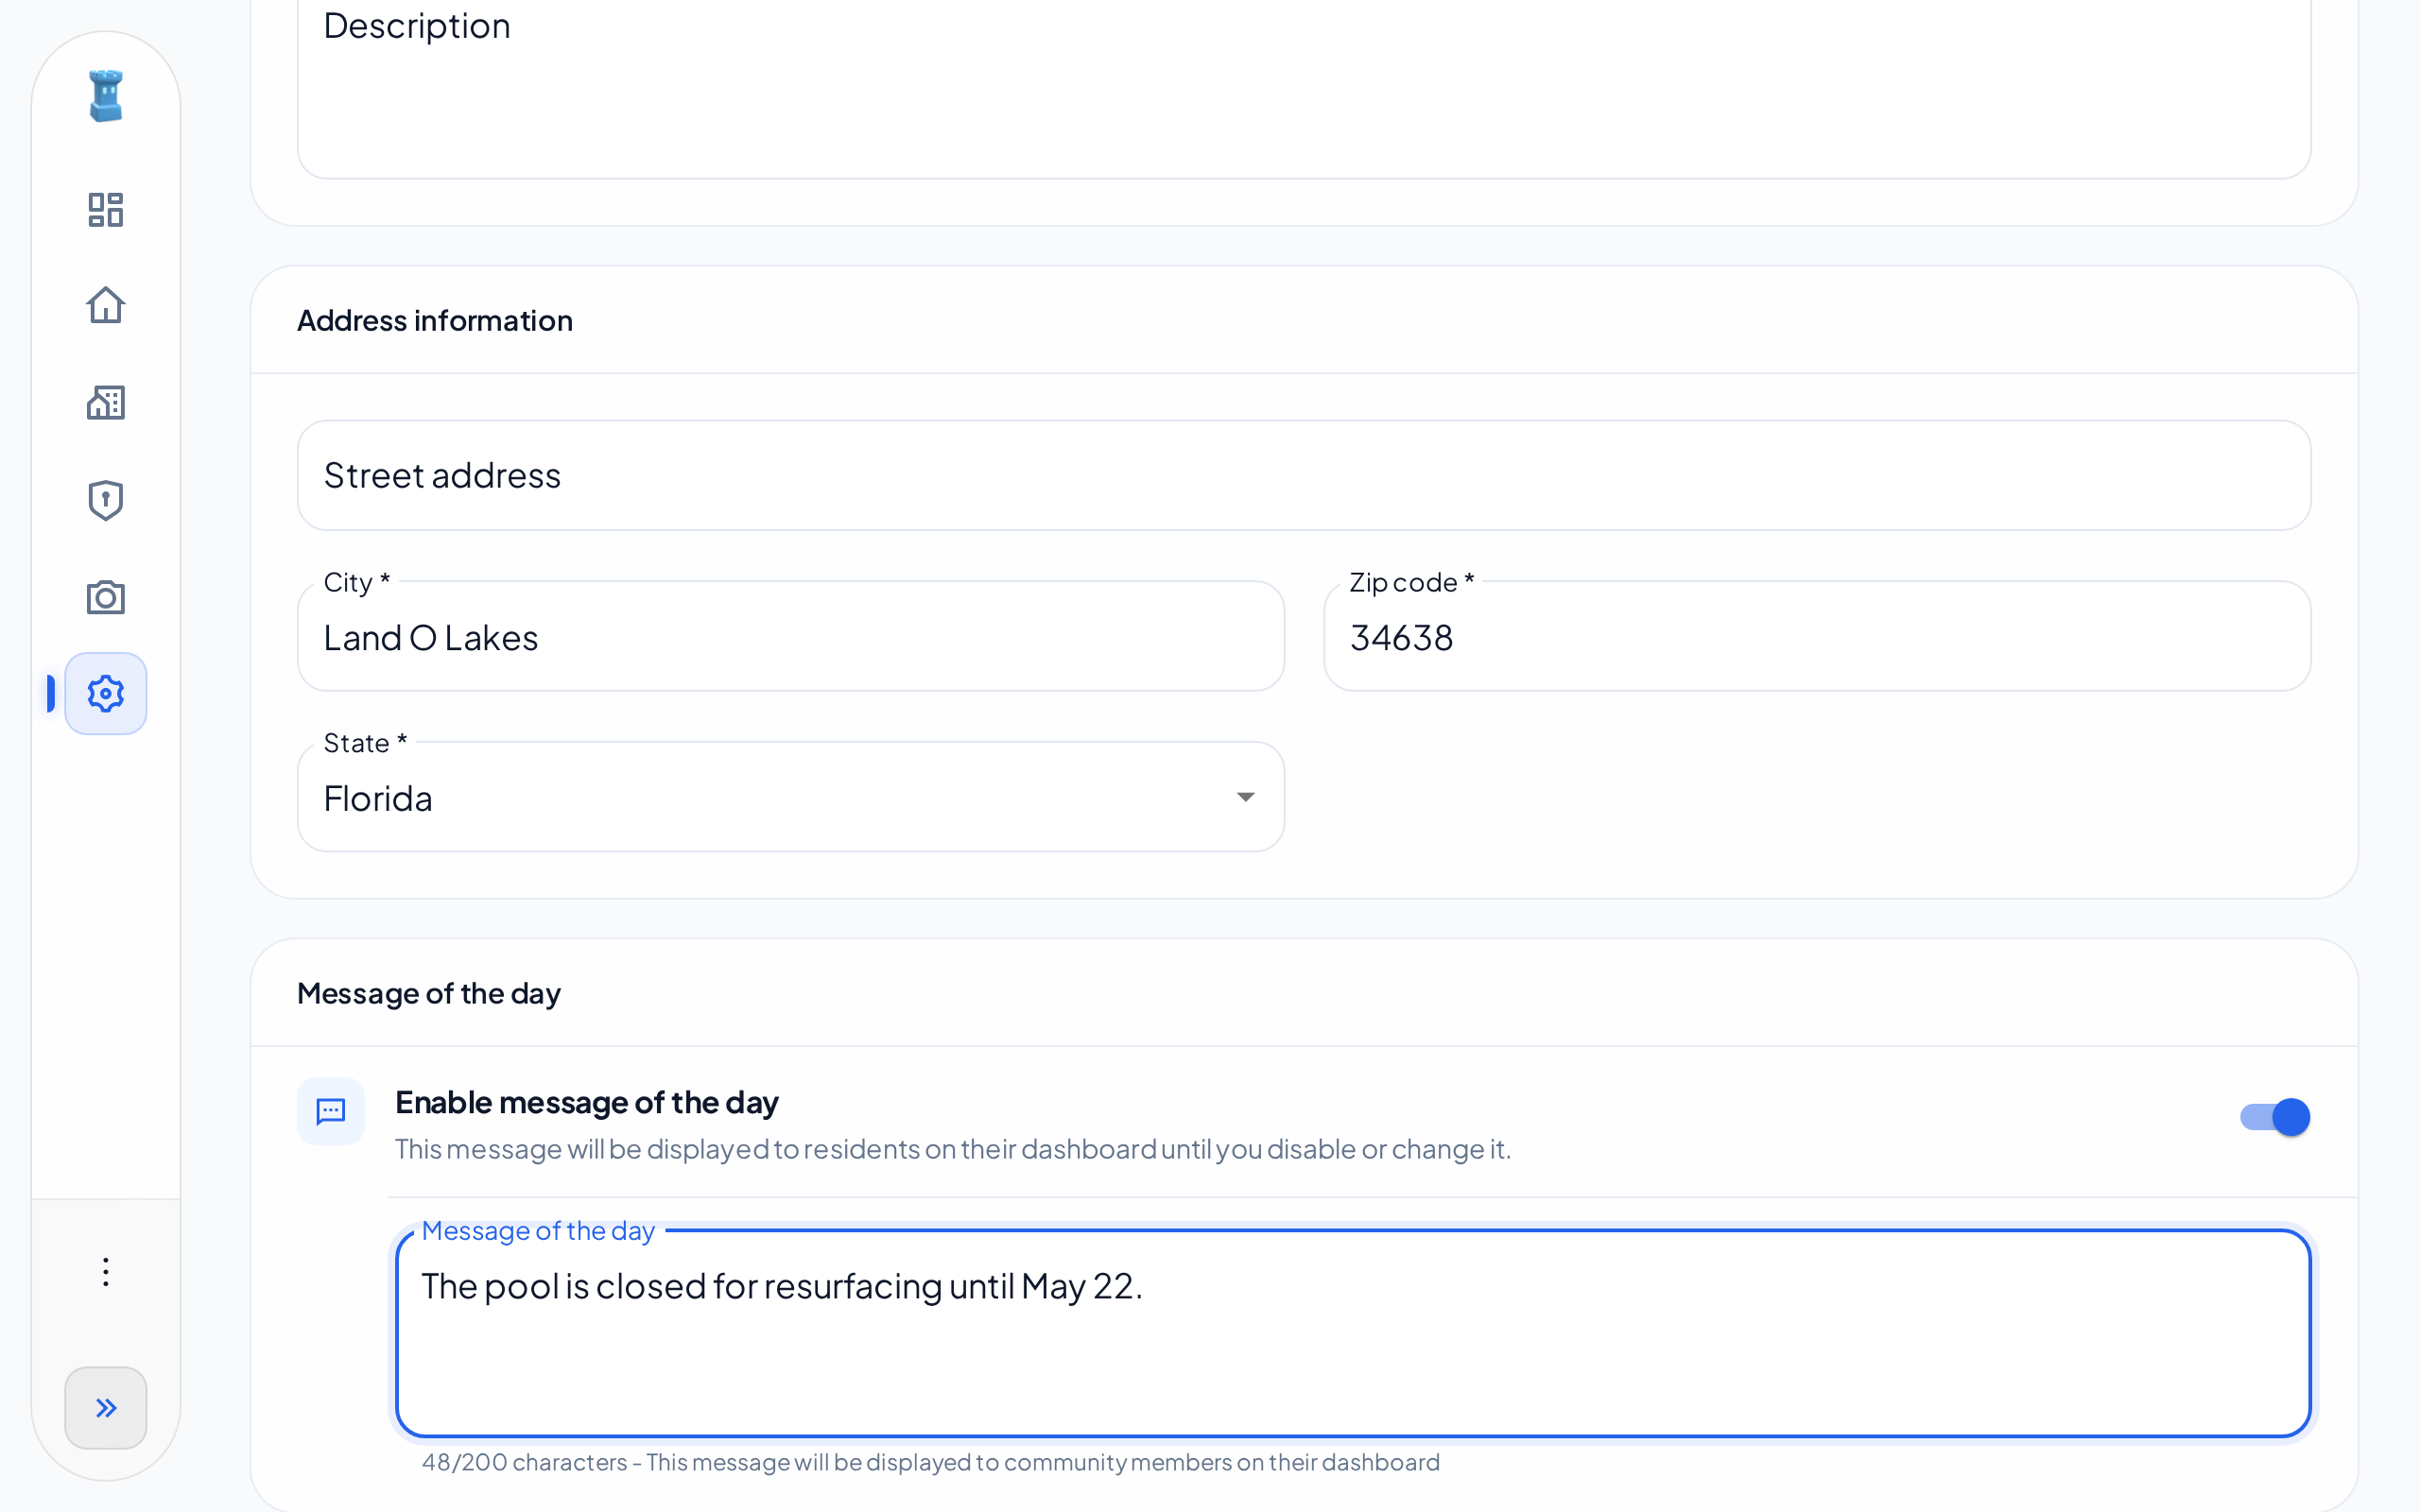The image size is (2420, 1512).
Task: Click the 48/200 characters counter text
Action: pyautogui.click(x=524, y=1462)
